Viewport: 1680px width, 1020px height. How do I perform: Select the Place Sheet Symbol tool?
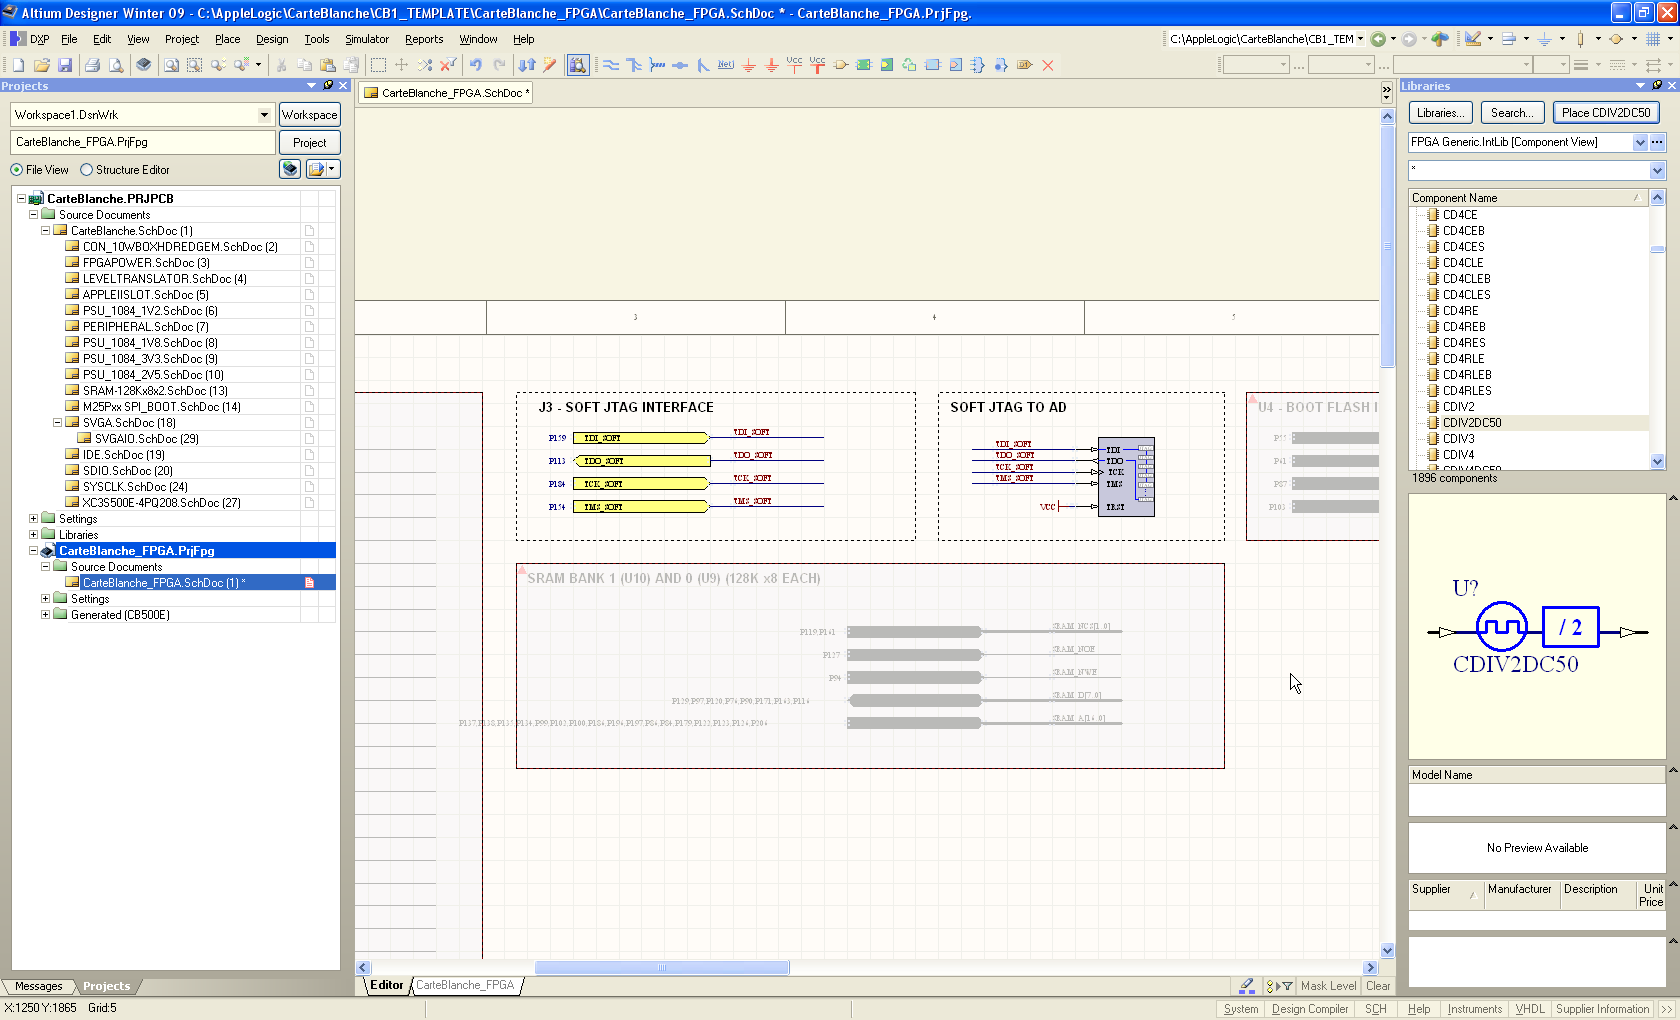pos(864,65)
